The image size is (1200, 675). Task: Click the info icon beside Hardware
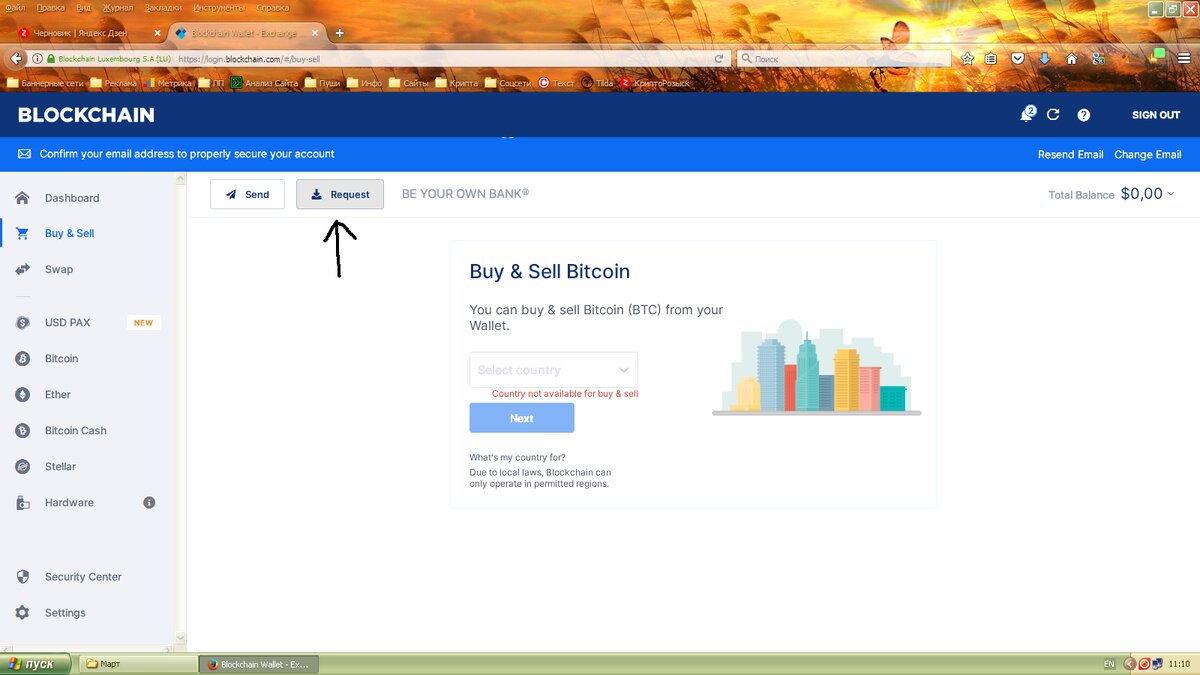tap(149, 503)
